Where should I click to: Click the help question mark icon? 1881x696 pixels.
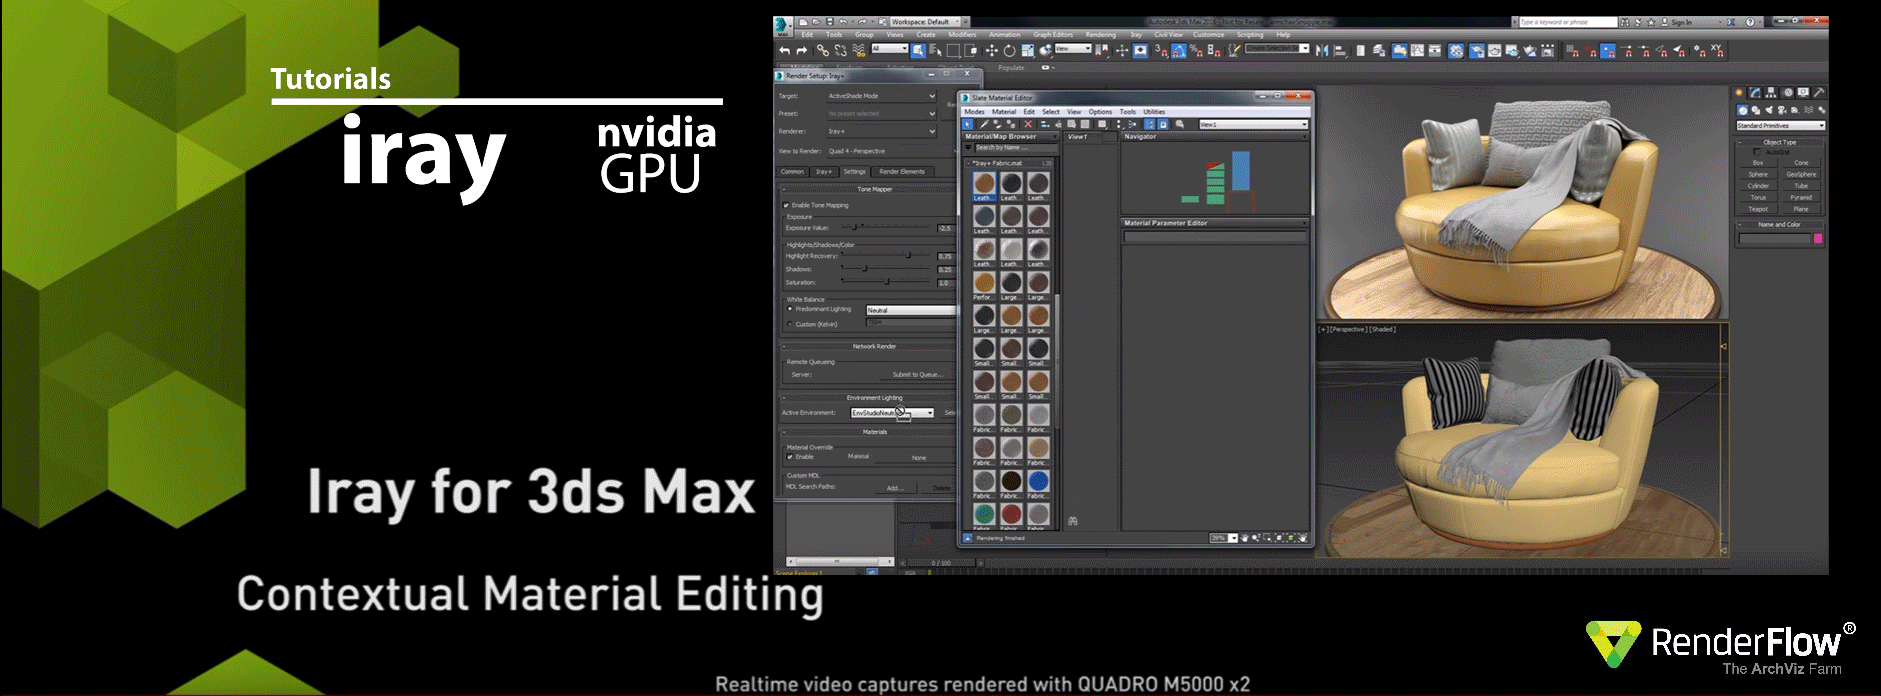click(x=1750, y=22)
